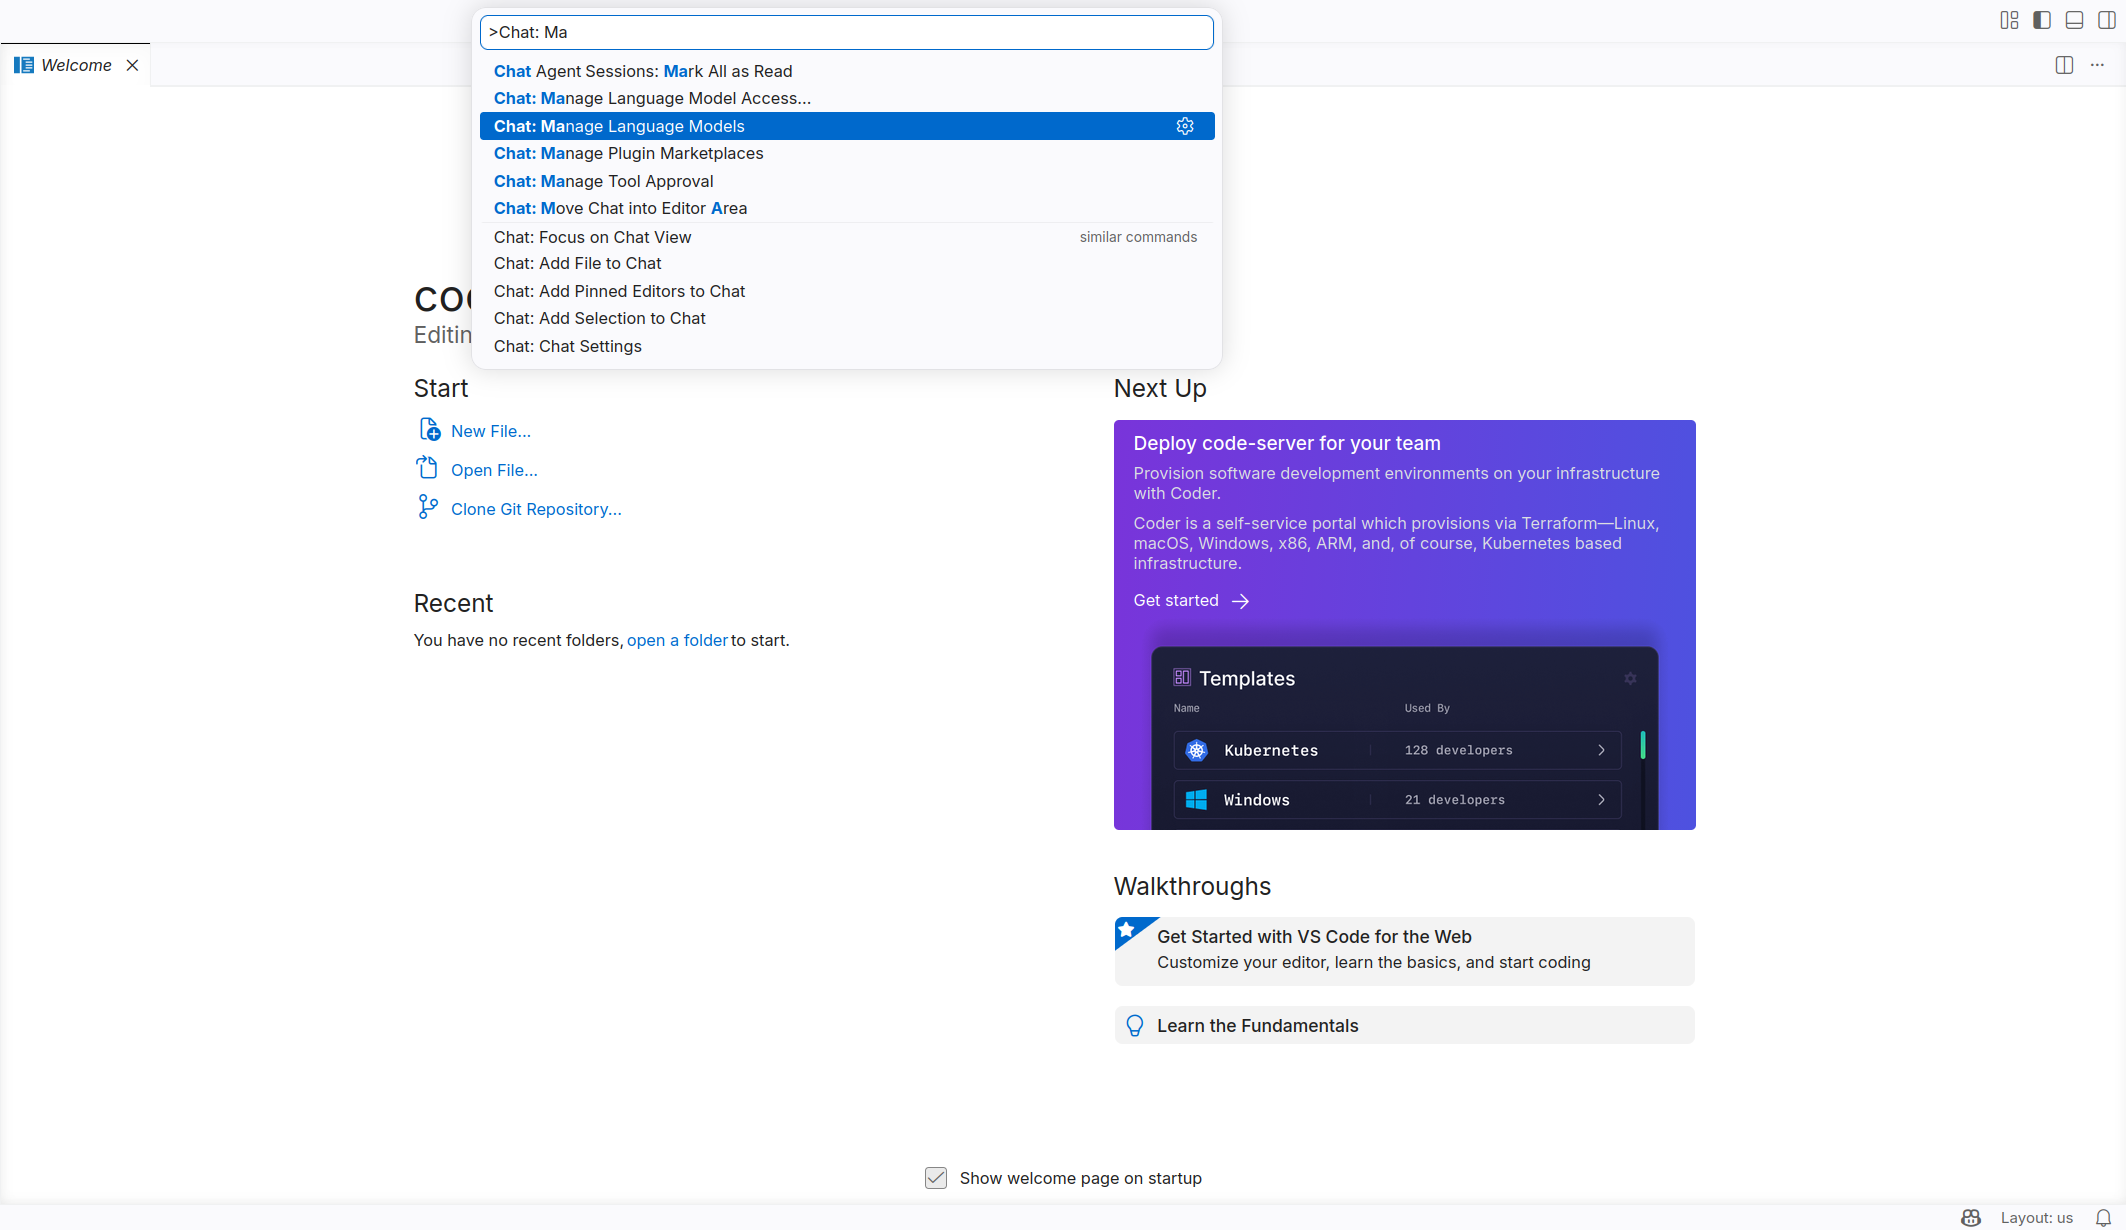Select Chat: Manage Language Model Access
The width and height of the screenshot is (2126, 1230).
pos(847,98)
